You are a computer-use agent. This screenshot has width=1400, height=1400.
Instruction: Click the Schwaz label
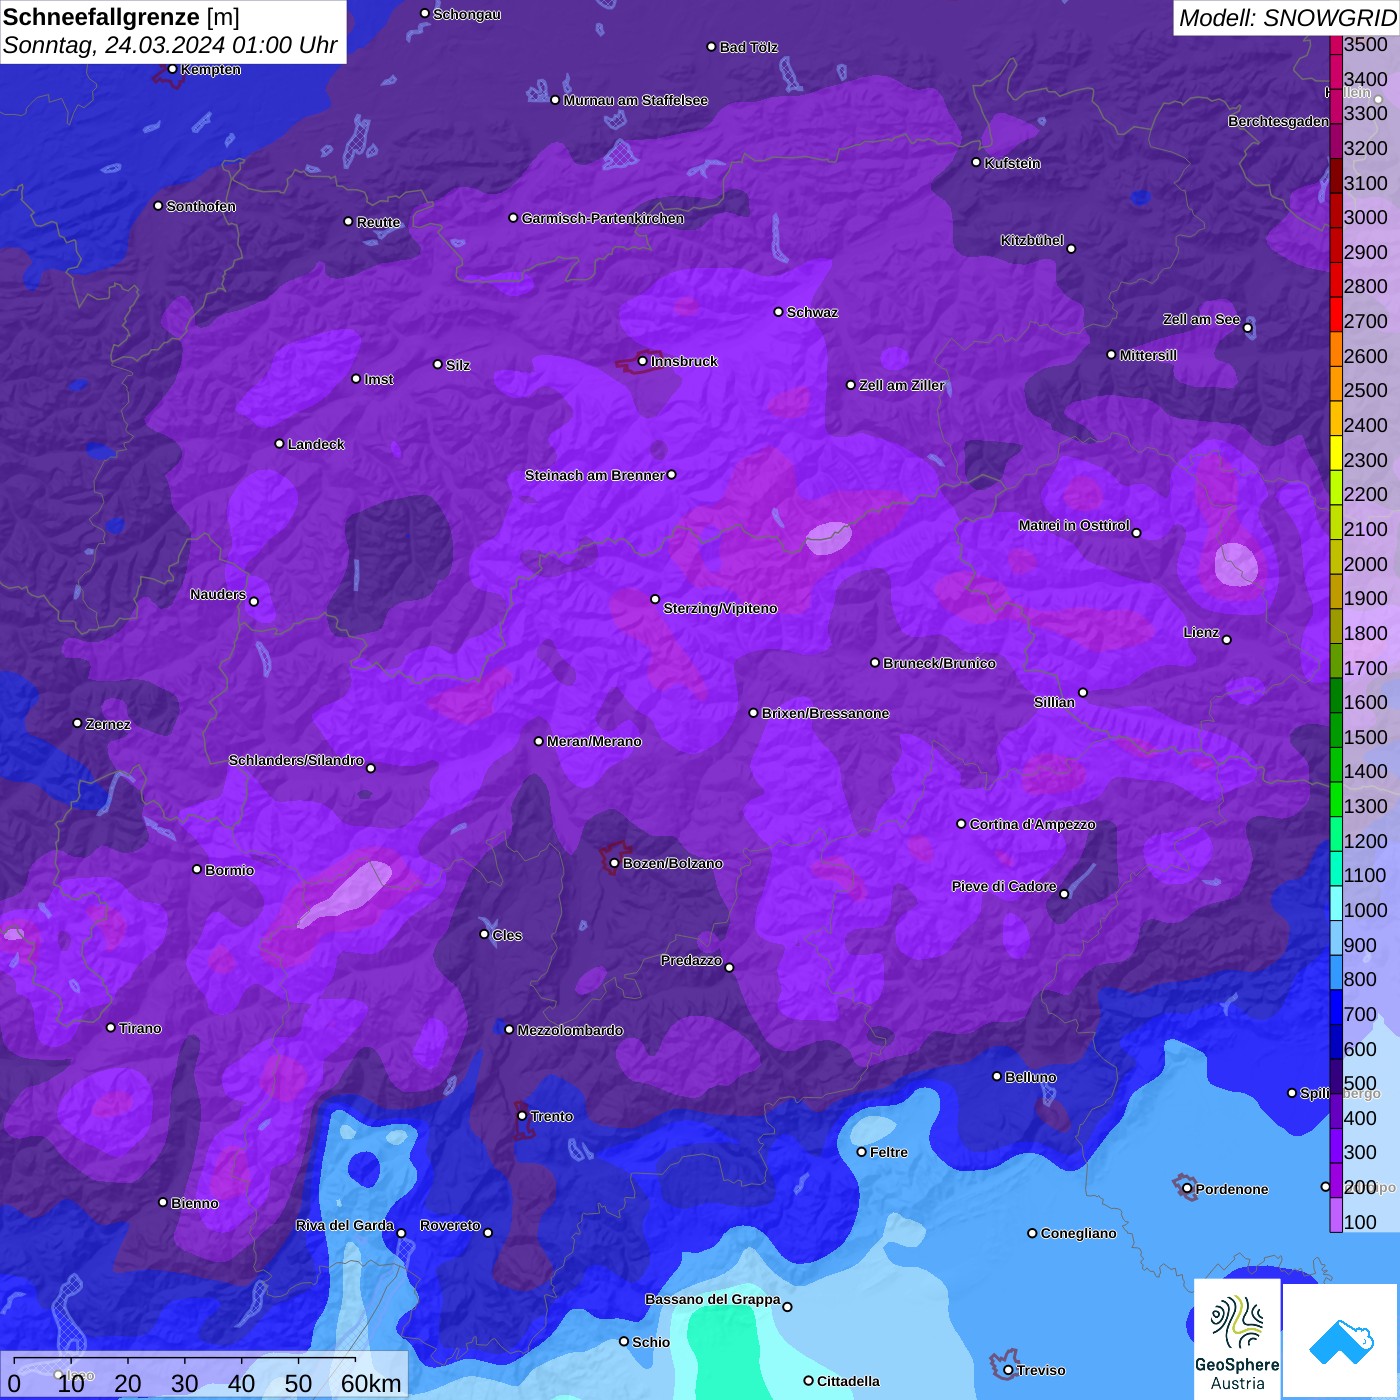(812, 312)
